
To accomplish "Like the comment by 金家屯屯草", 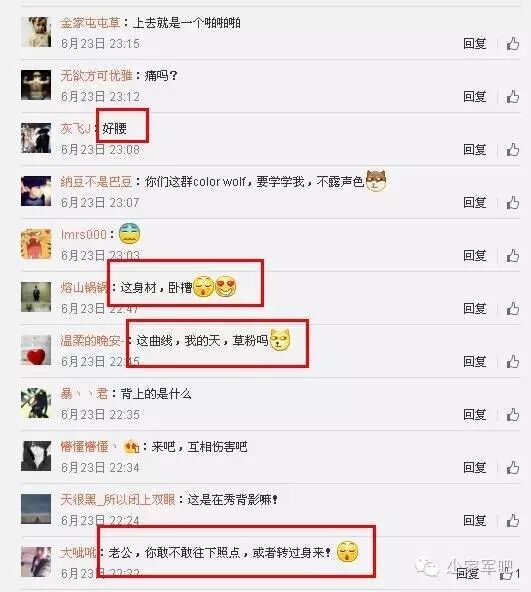I will click(x=512, y=44).
